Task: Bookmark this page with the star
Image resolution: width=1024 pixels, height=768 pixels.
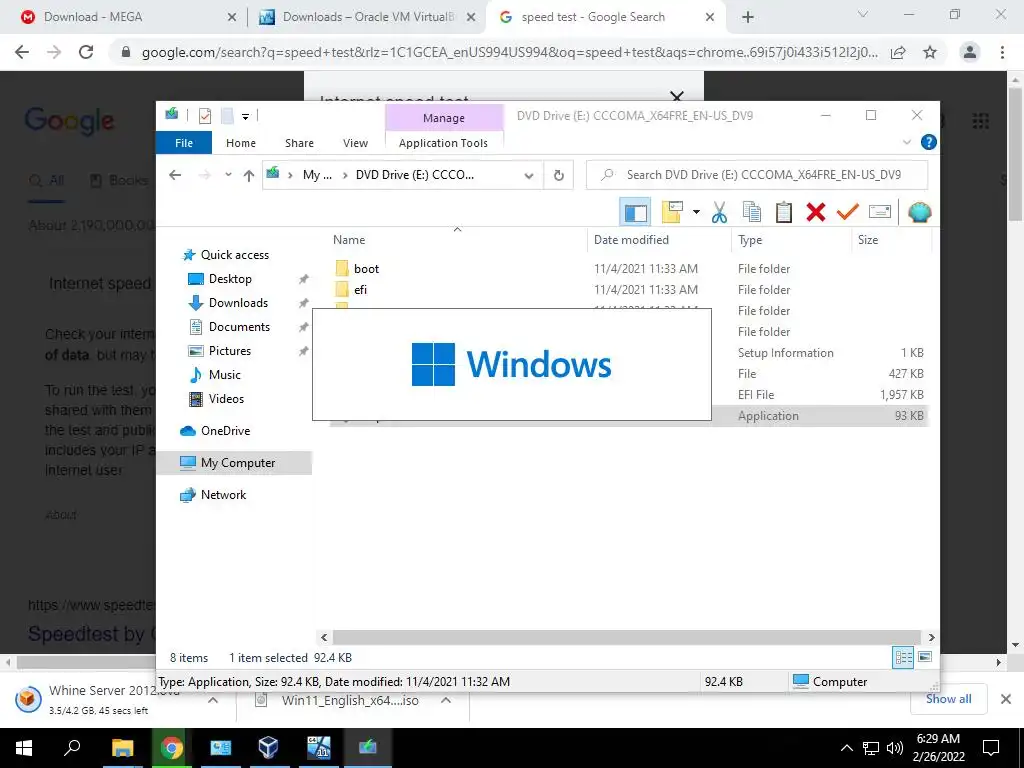Action: 930,52
